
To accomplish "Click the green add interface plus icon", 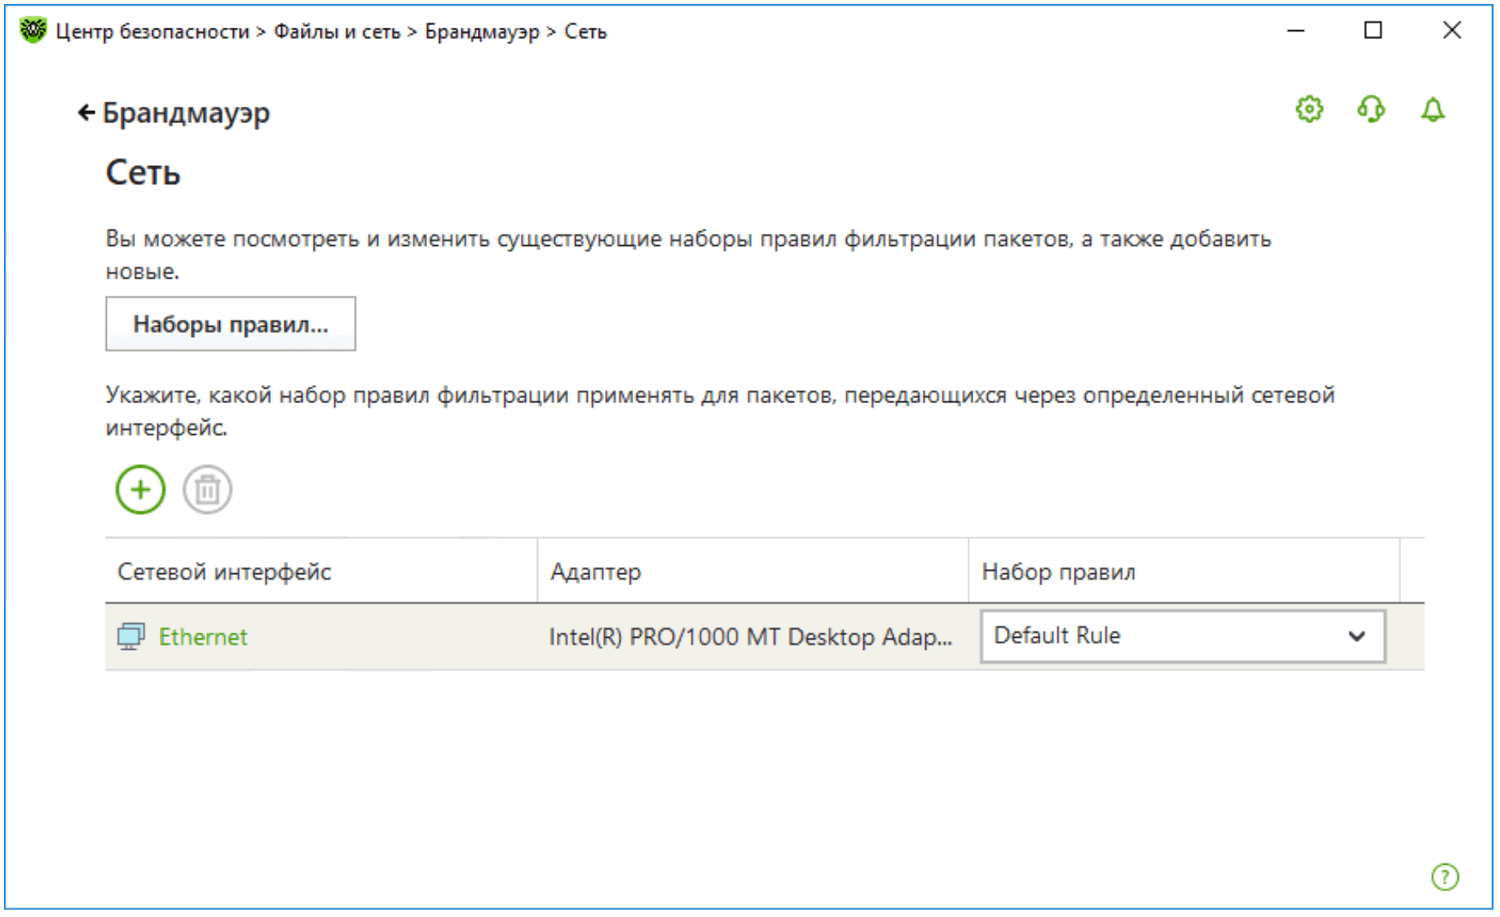I will [140, 490].
